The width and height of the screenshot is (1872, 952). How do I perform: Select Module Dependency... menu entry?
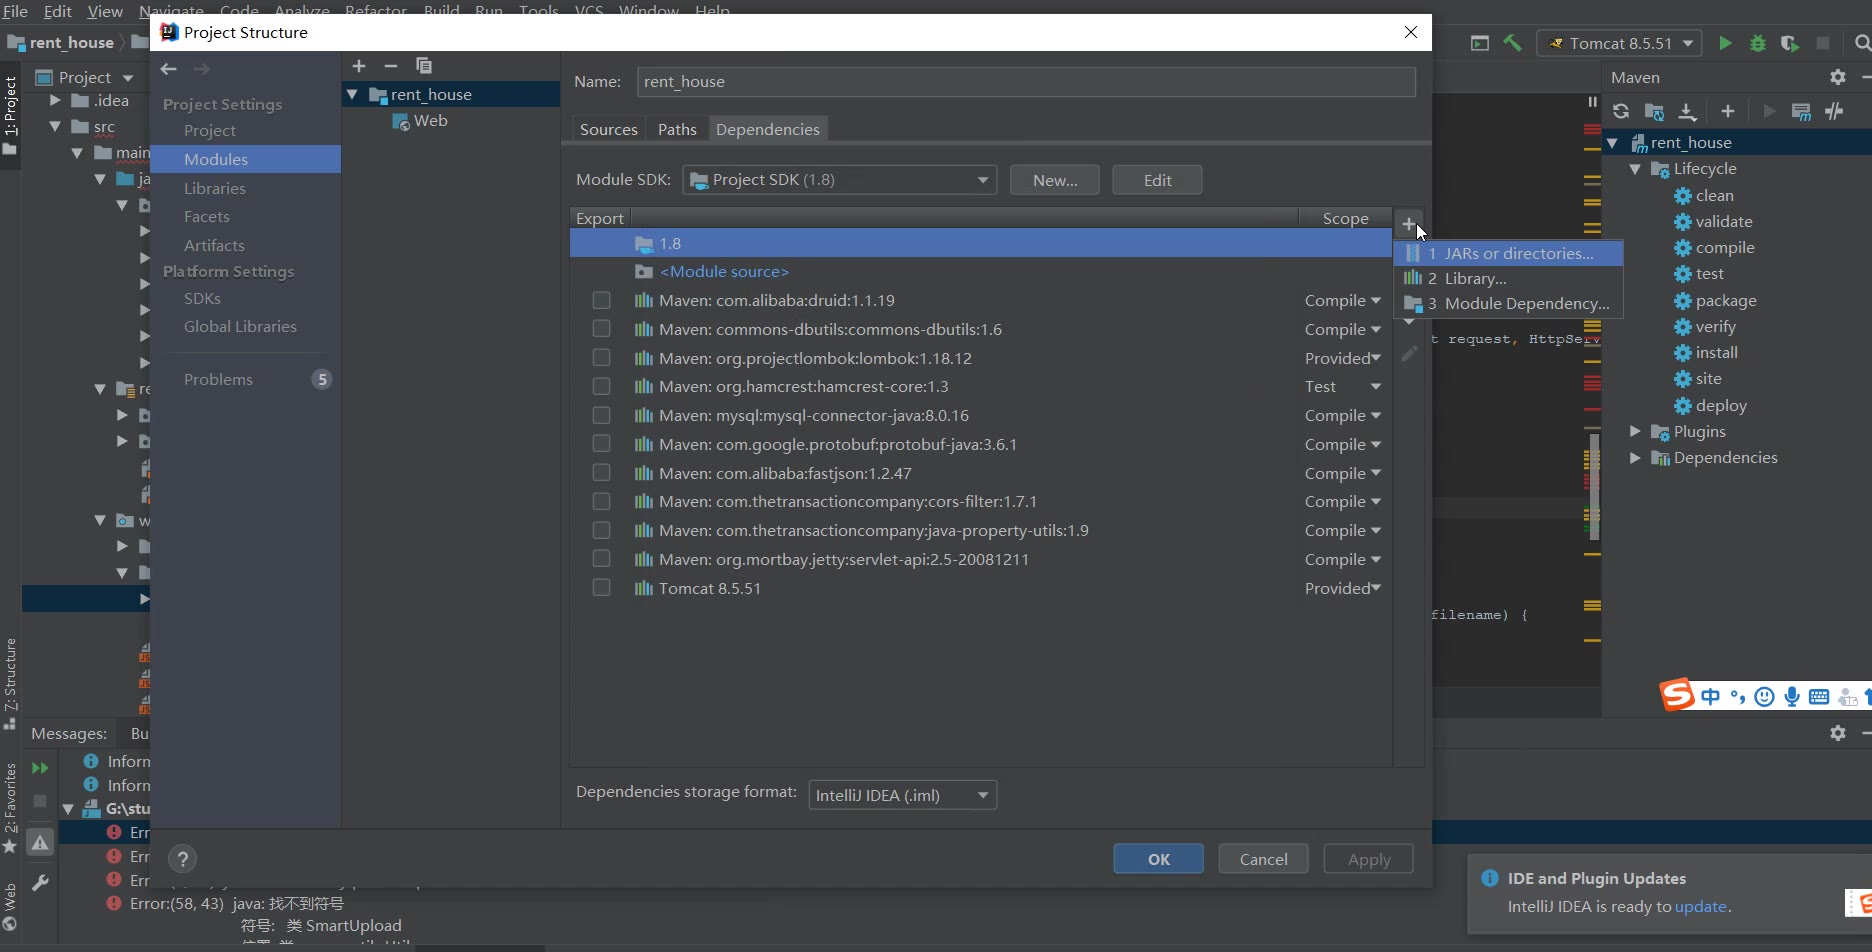point(1508,303)
